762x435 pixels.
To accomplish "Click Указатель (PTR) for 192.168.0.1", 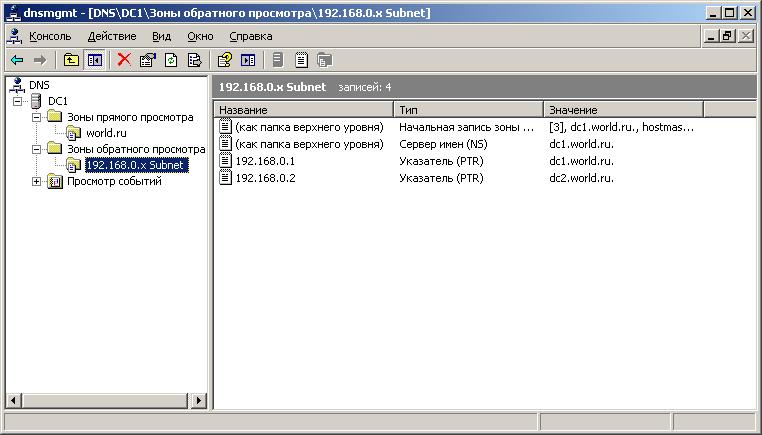I will coord(441,161).
